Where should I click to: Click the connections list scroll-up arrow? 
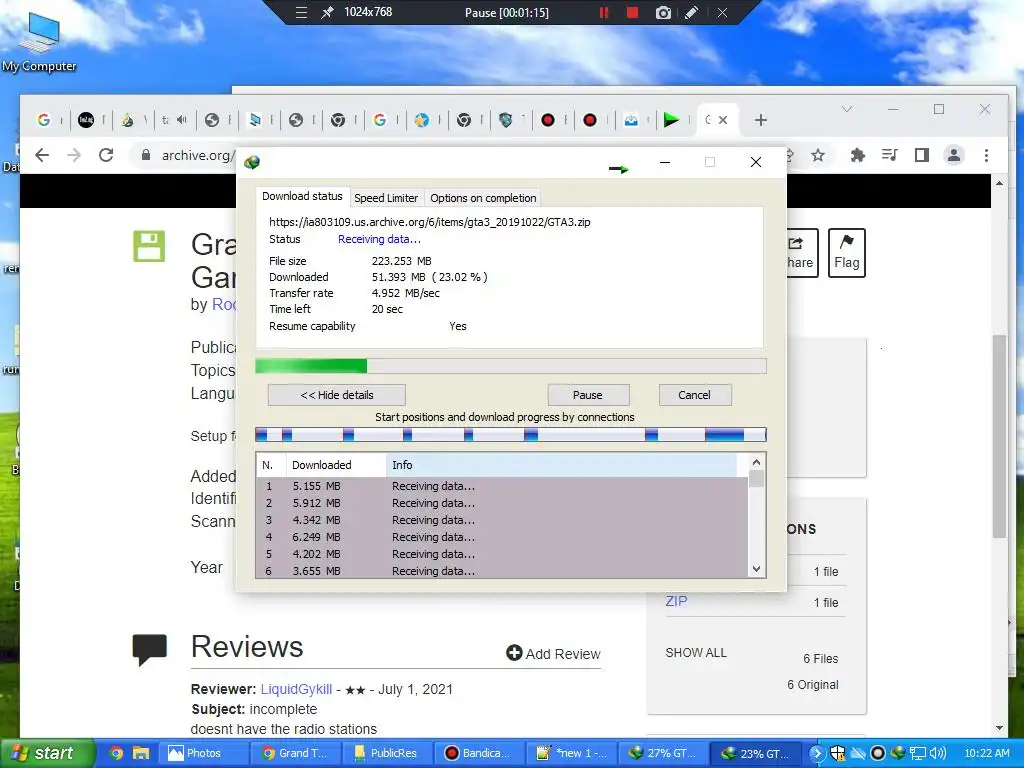click(756, 462)
